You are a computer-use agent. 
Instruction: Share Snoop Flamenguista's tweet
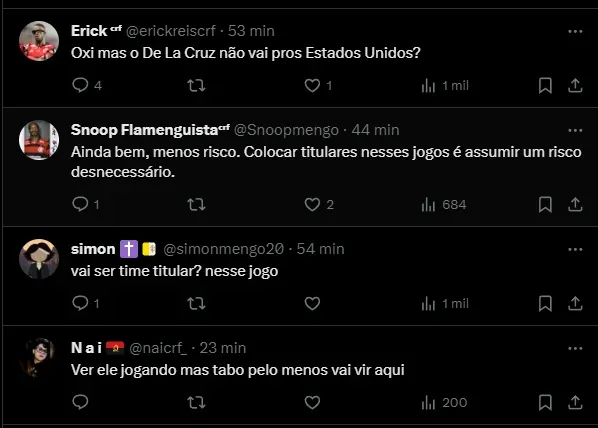575,204
